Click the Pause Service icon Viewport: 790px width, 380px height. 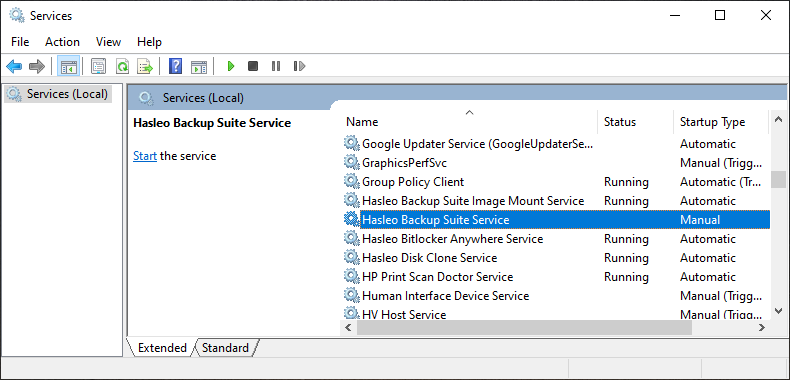coord(276,66)
